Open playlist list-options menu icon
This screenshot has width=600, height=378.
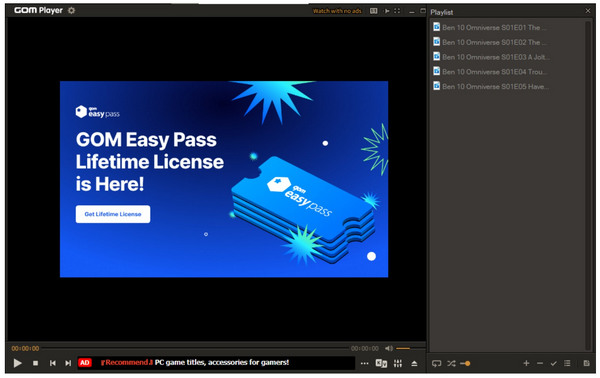point(567,363)
